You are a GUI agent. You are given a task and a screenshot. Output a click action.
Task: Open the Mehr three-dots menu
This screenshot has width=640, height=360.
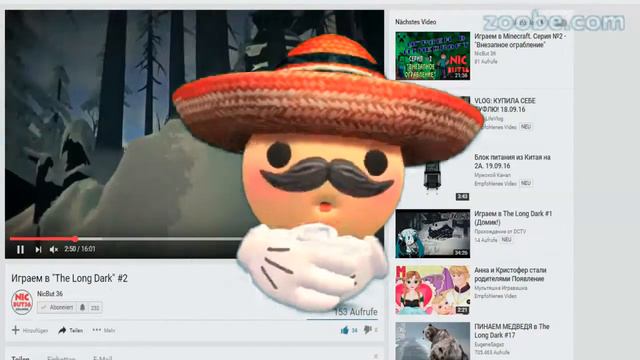click(104, 330)
